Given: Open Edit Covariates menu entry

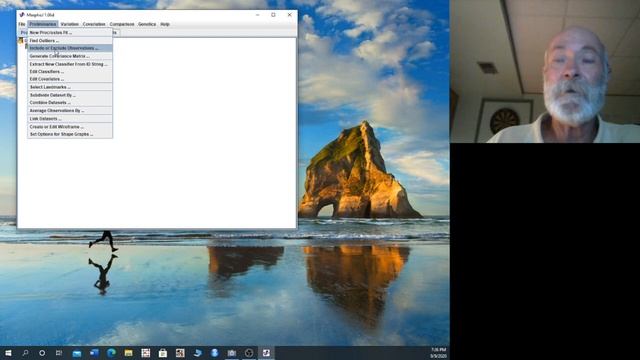Looking at the screenshot, I should tap(70, 79).
